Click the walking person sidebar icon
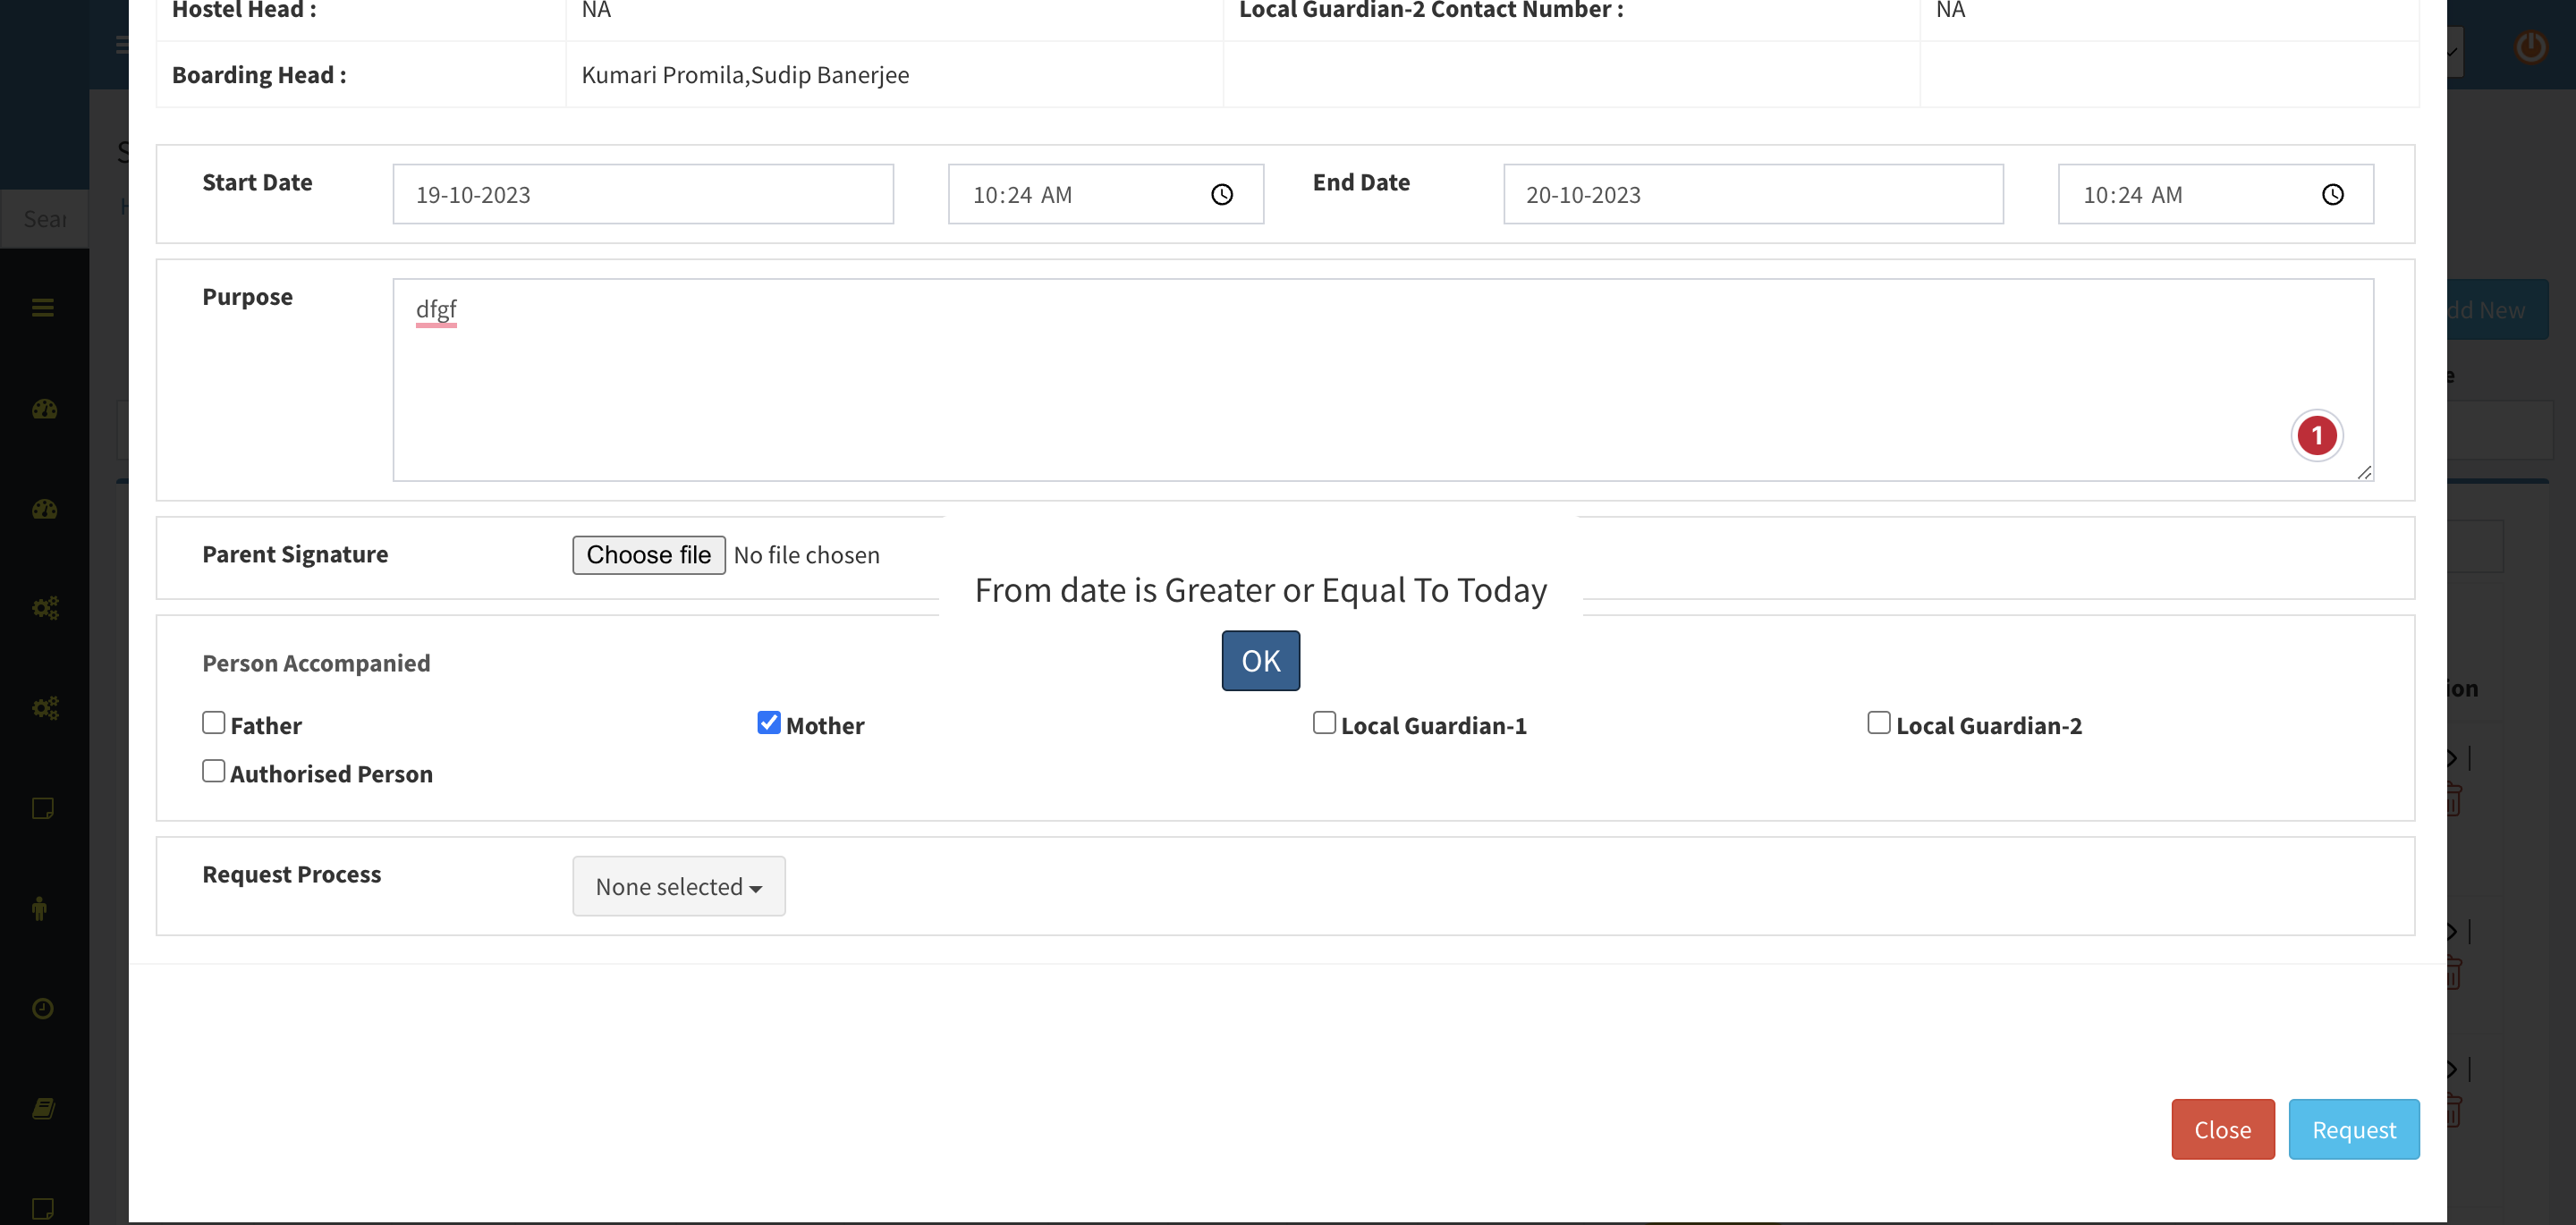This screenshot has height=1225, width=2576. click(40, 908)
